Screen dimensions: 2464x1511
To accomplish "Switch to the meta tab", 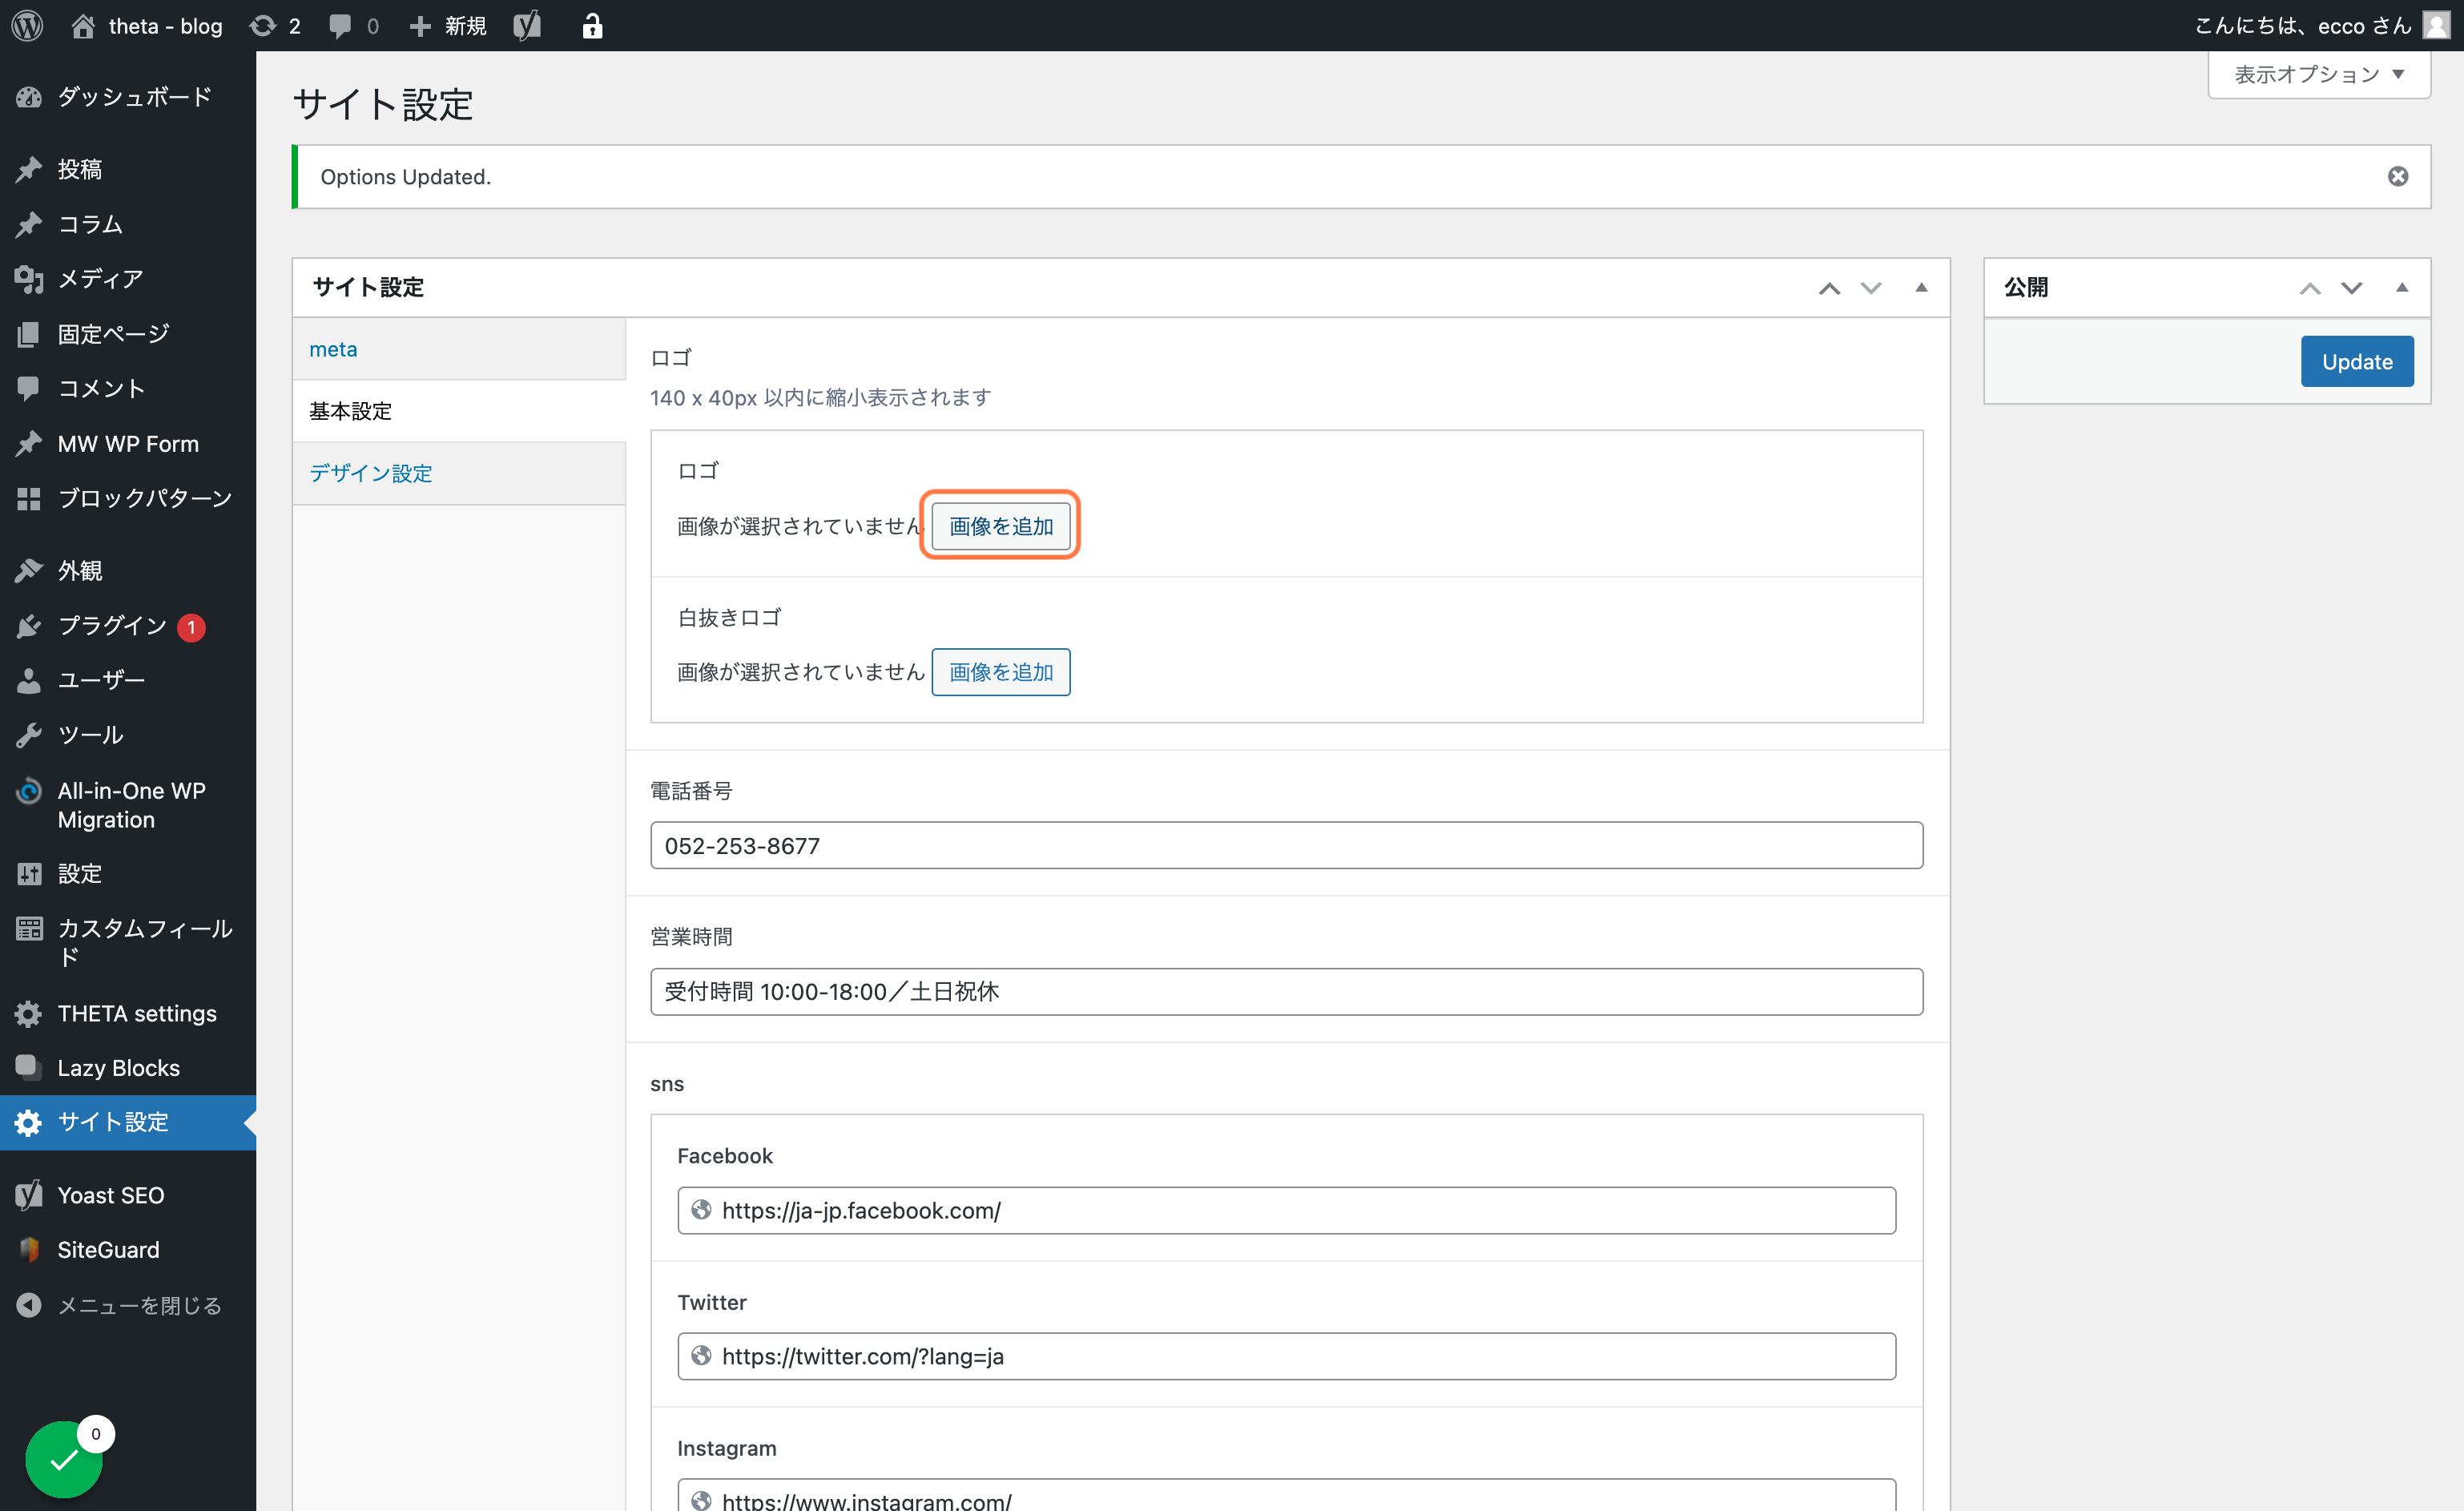I will (459, 349).
